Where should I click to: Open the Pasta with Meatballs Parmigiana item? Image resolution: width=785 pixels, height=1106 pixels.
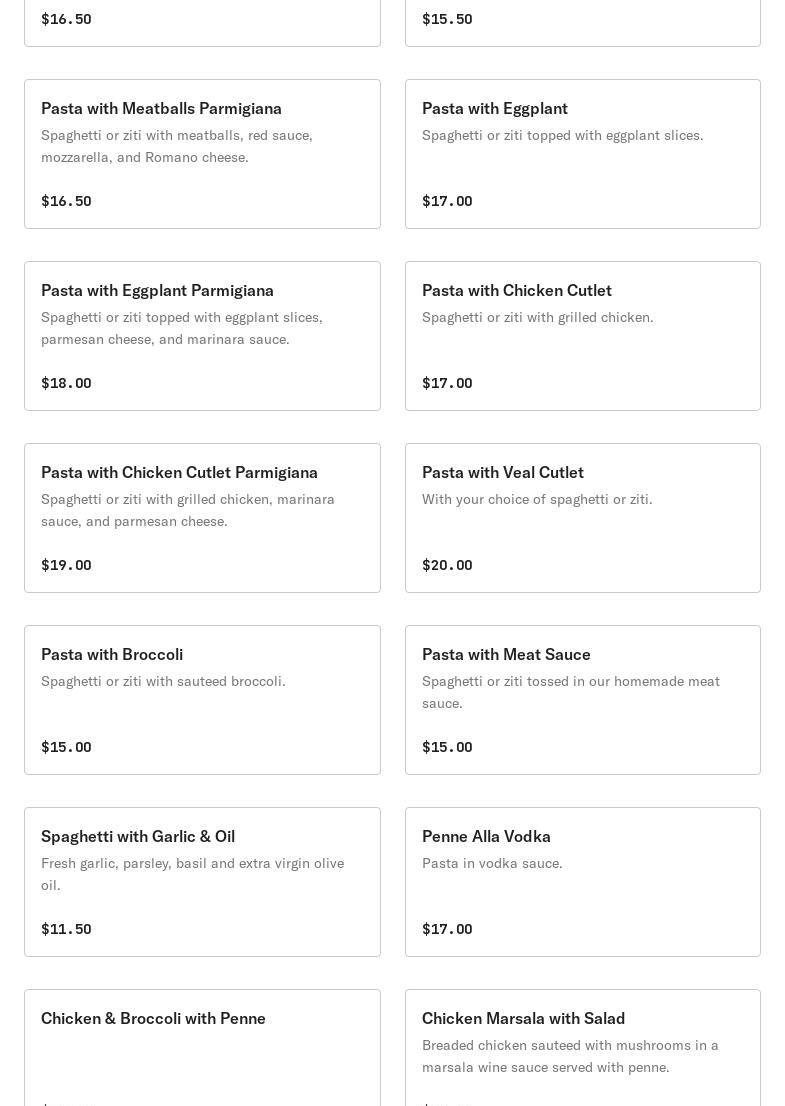tap(202, 154)
